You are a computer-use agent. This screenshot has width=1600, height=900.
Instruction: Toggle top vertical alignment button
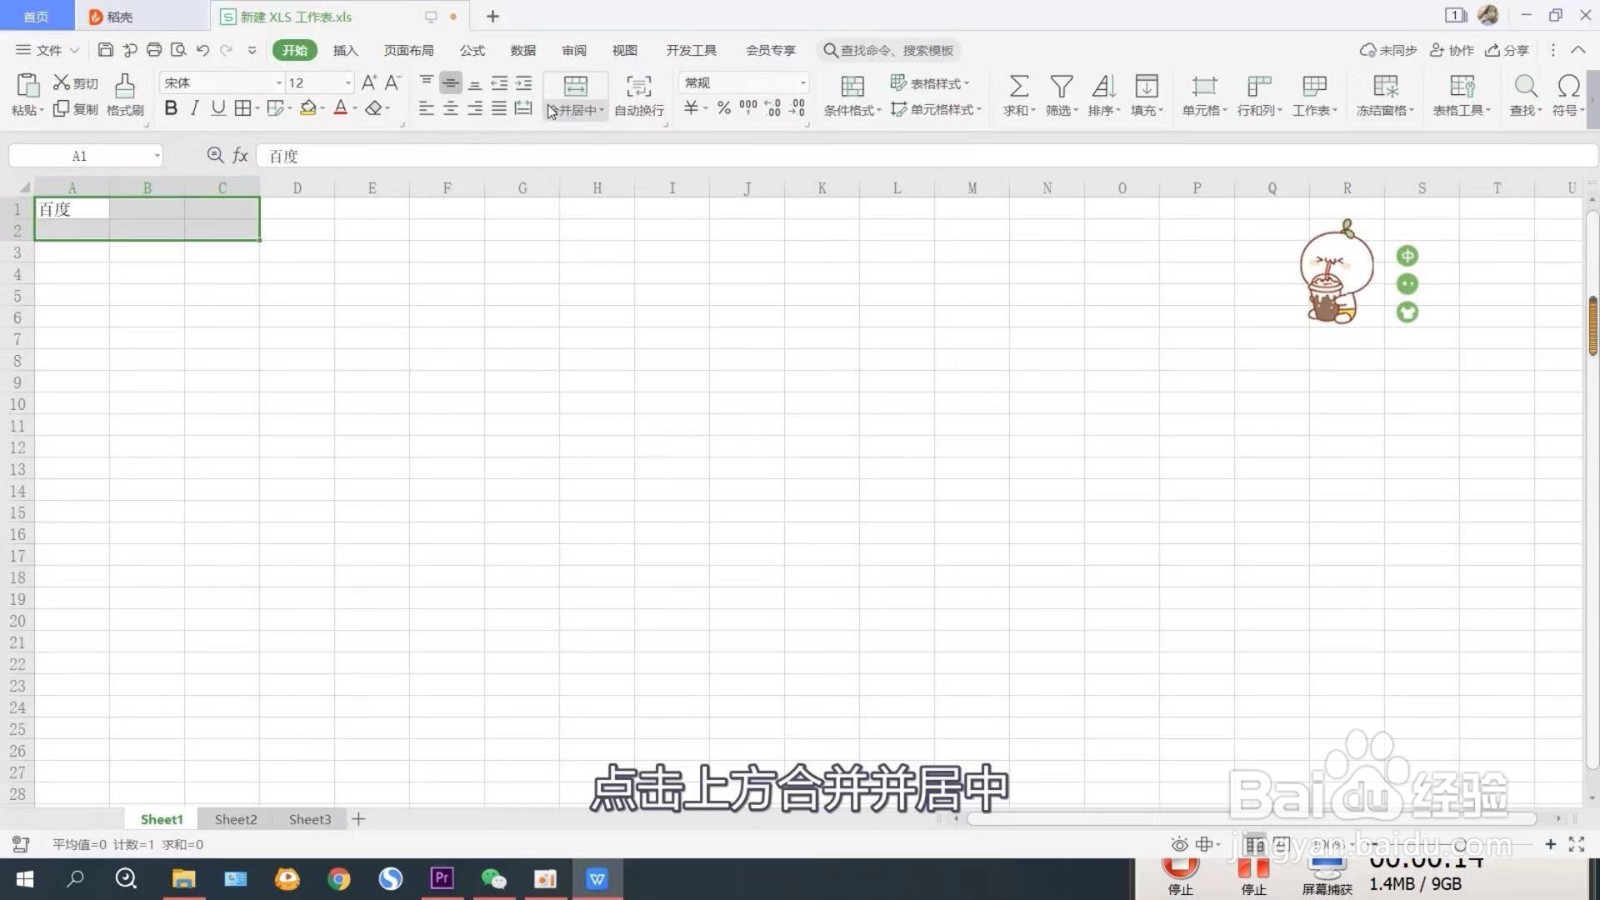click(x=427, y=83)
